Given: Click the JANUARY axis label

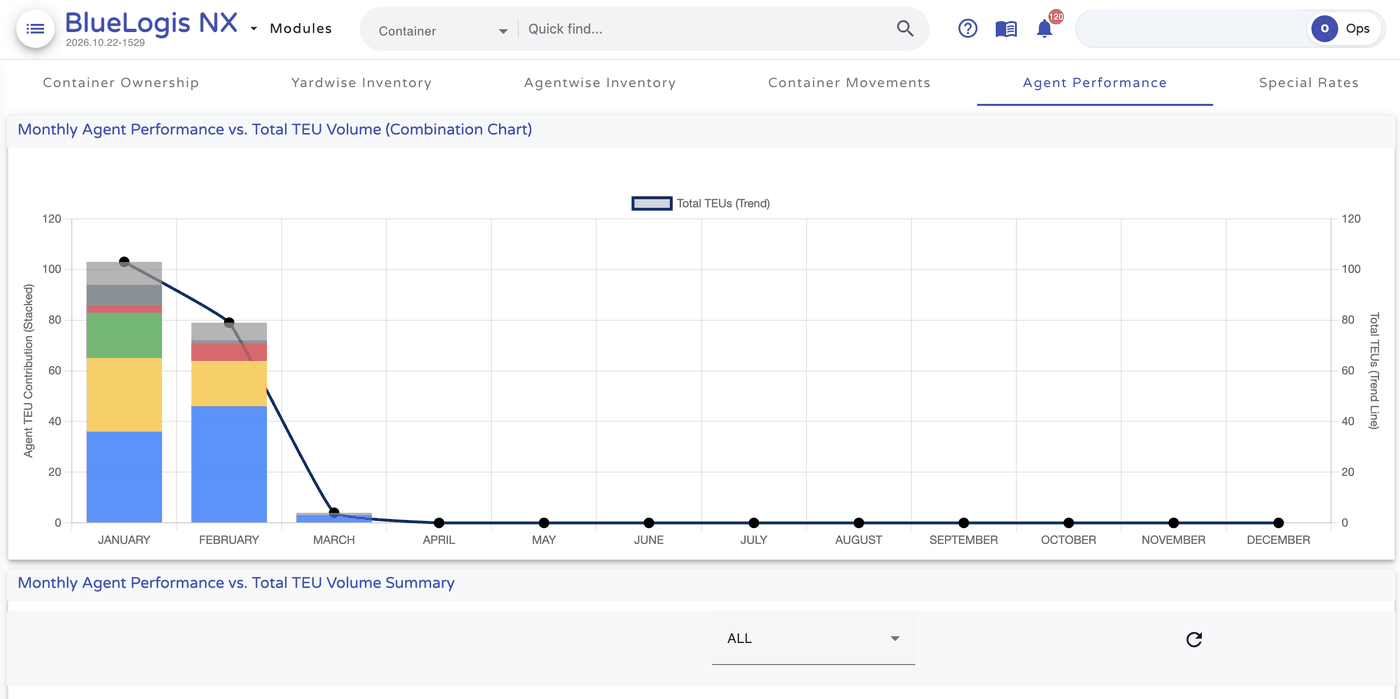Looking at the screenshot, I should (x=124, y=540).
